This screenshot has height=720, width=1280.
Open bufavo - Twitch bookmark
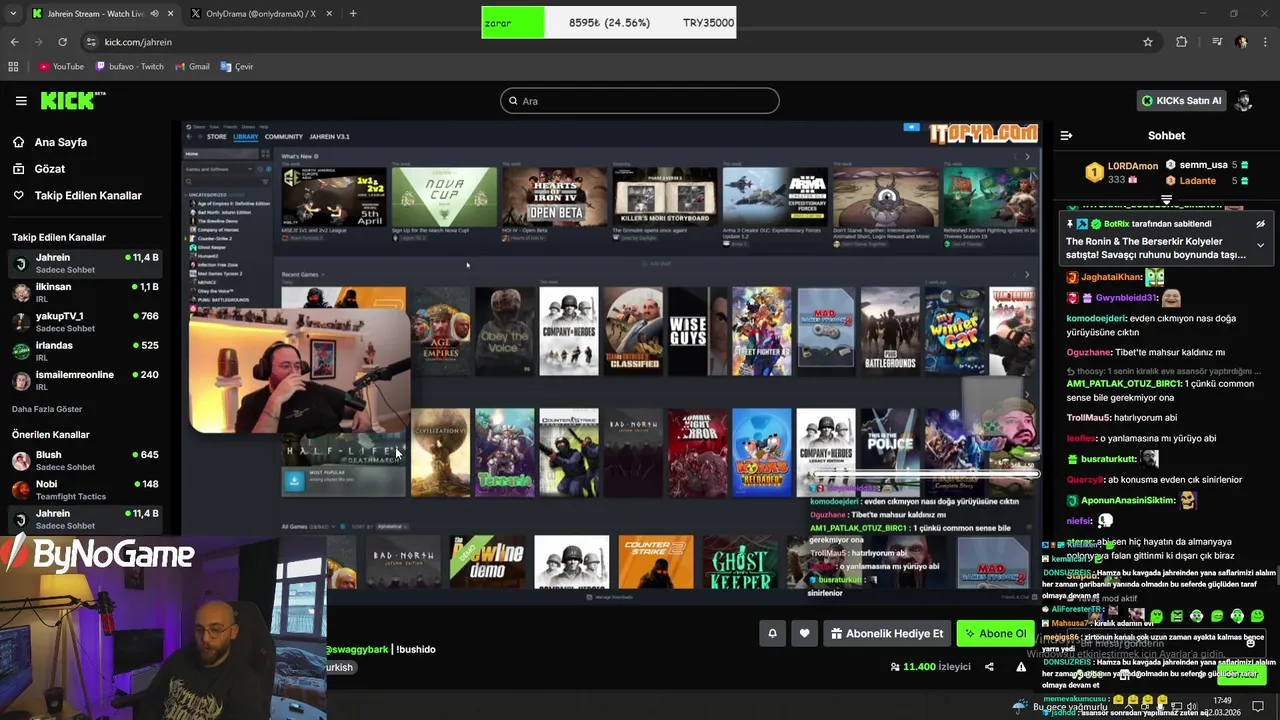click(x=130, y=67)
